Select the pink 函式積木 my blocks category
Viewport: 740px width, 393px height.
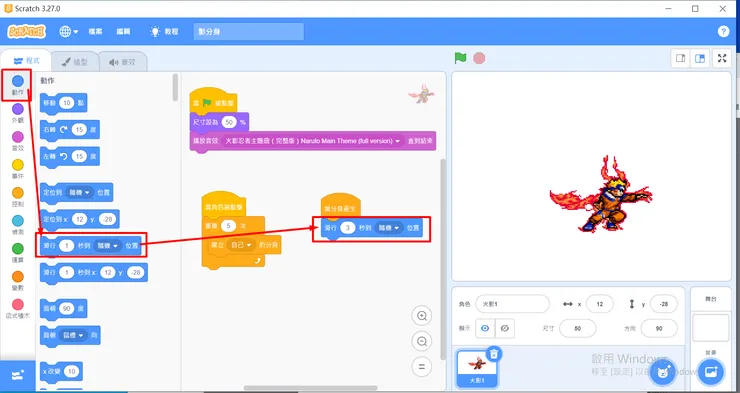pos(17,309)
